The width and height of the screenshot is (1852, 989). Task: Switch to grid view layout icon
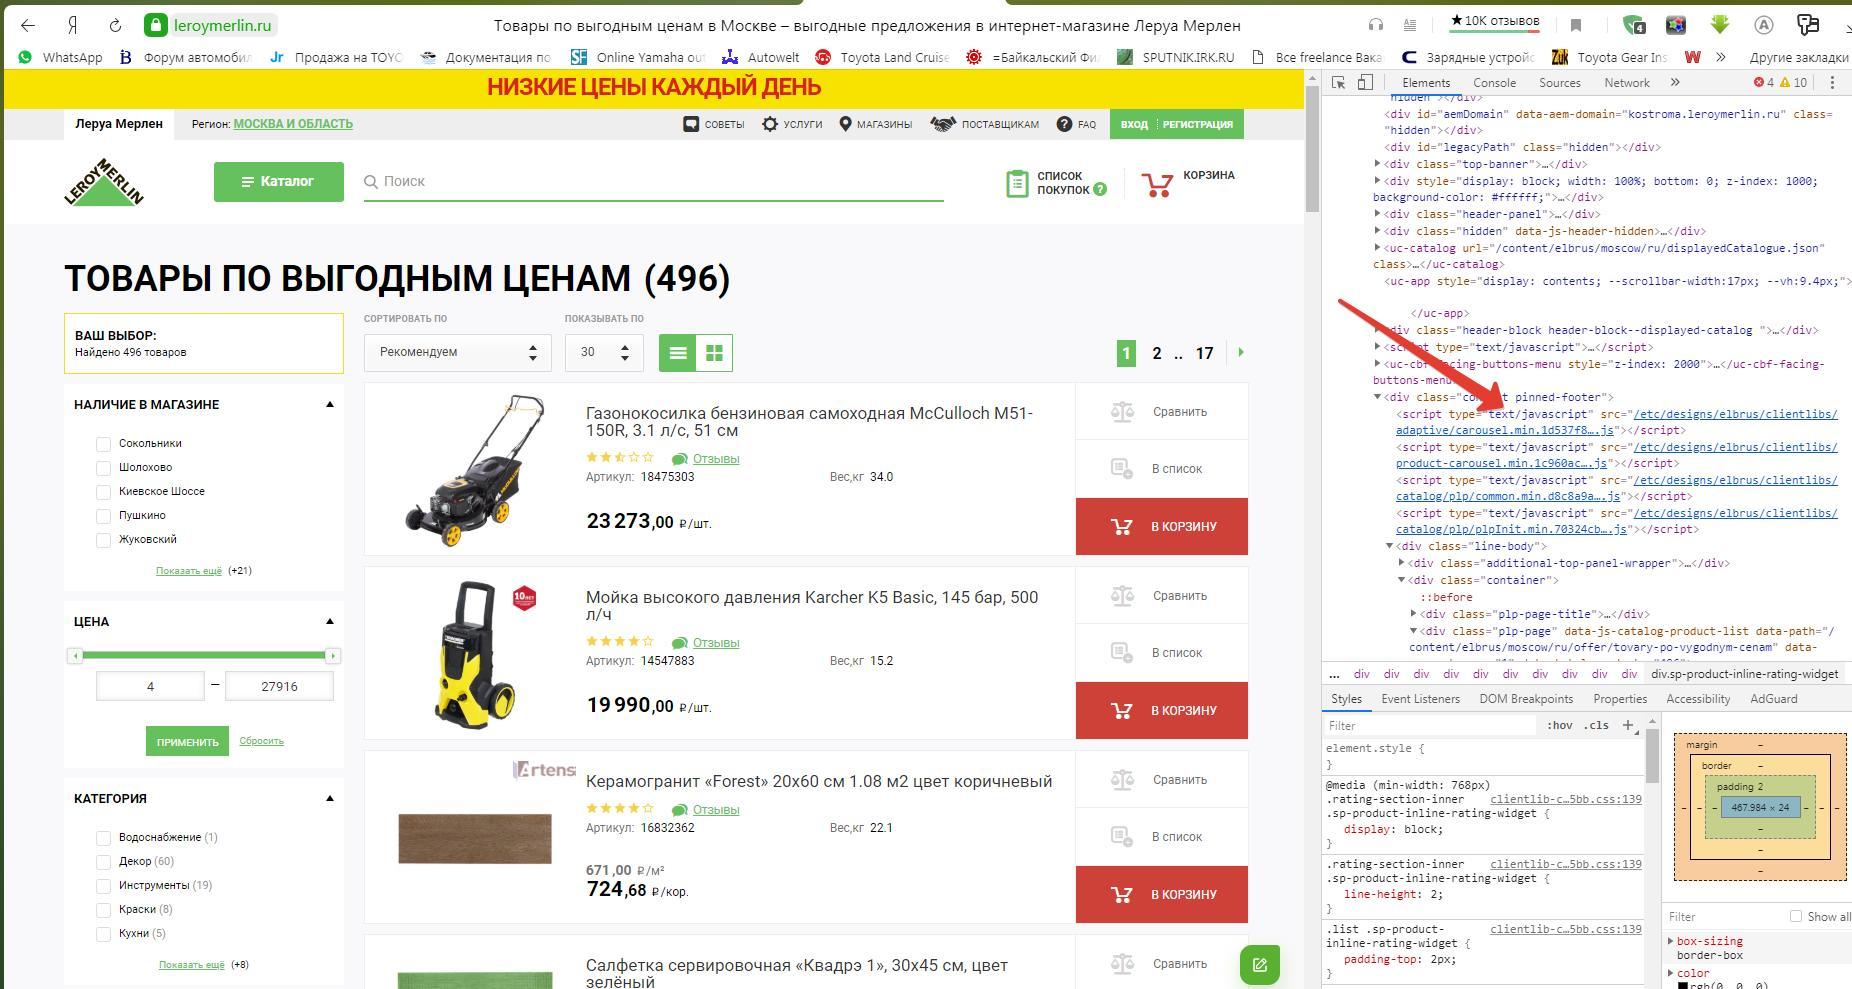point(714,353)
